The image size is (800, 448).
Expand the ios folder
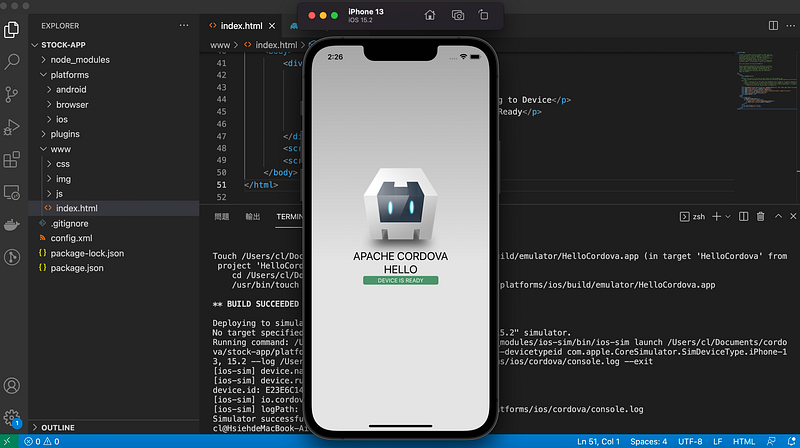pyautogui.click(x=114, y=119)
